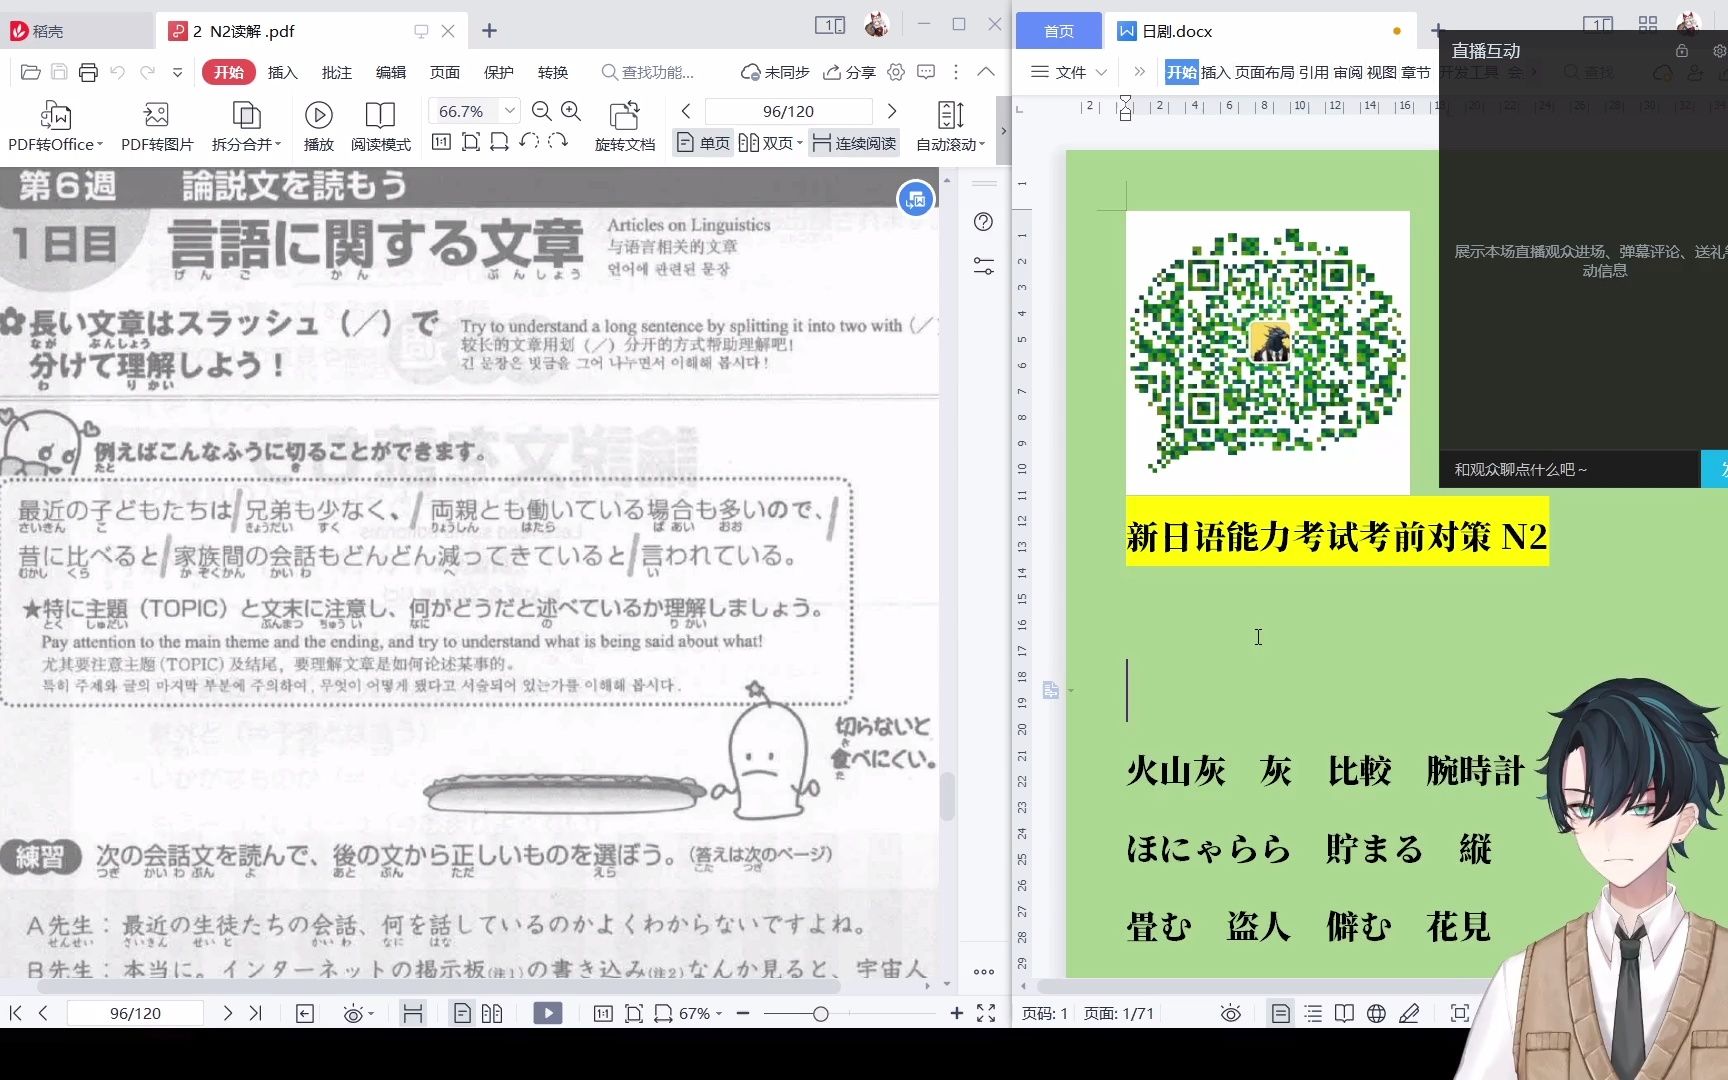The image size is (1728, 1080).
Task: Open Word status bar globe web layout icon
Action: (1376, 1013)
